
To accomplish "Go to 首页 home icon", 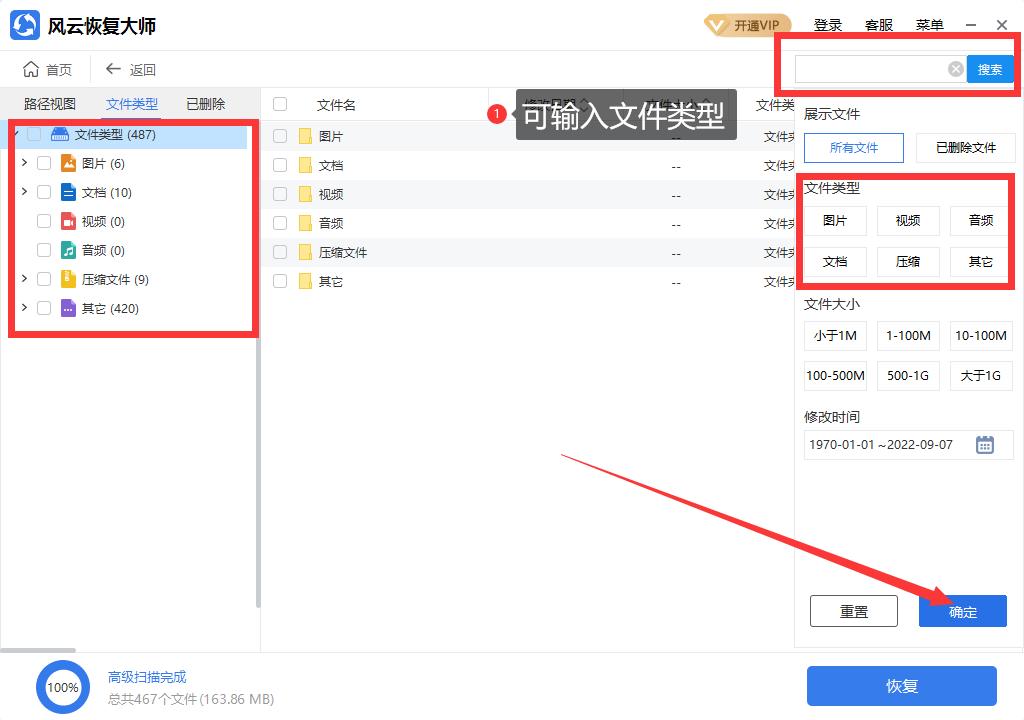I will (31, 69).
